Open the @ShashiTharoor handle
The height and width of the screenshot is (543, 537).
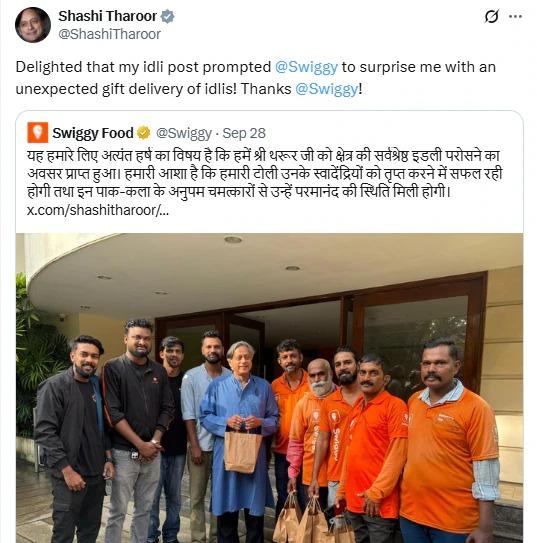(109, 34)
